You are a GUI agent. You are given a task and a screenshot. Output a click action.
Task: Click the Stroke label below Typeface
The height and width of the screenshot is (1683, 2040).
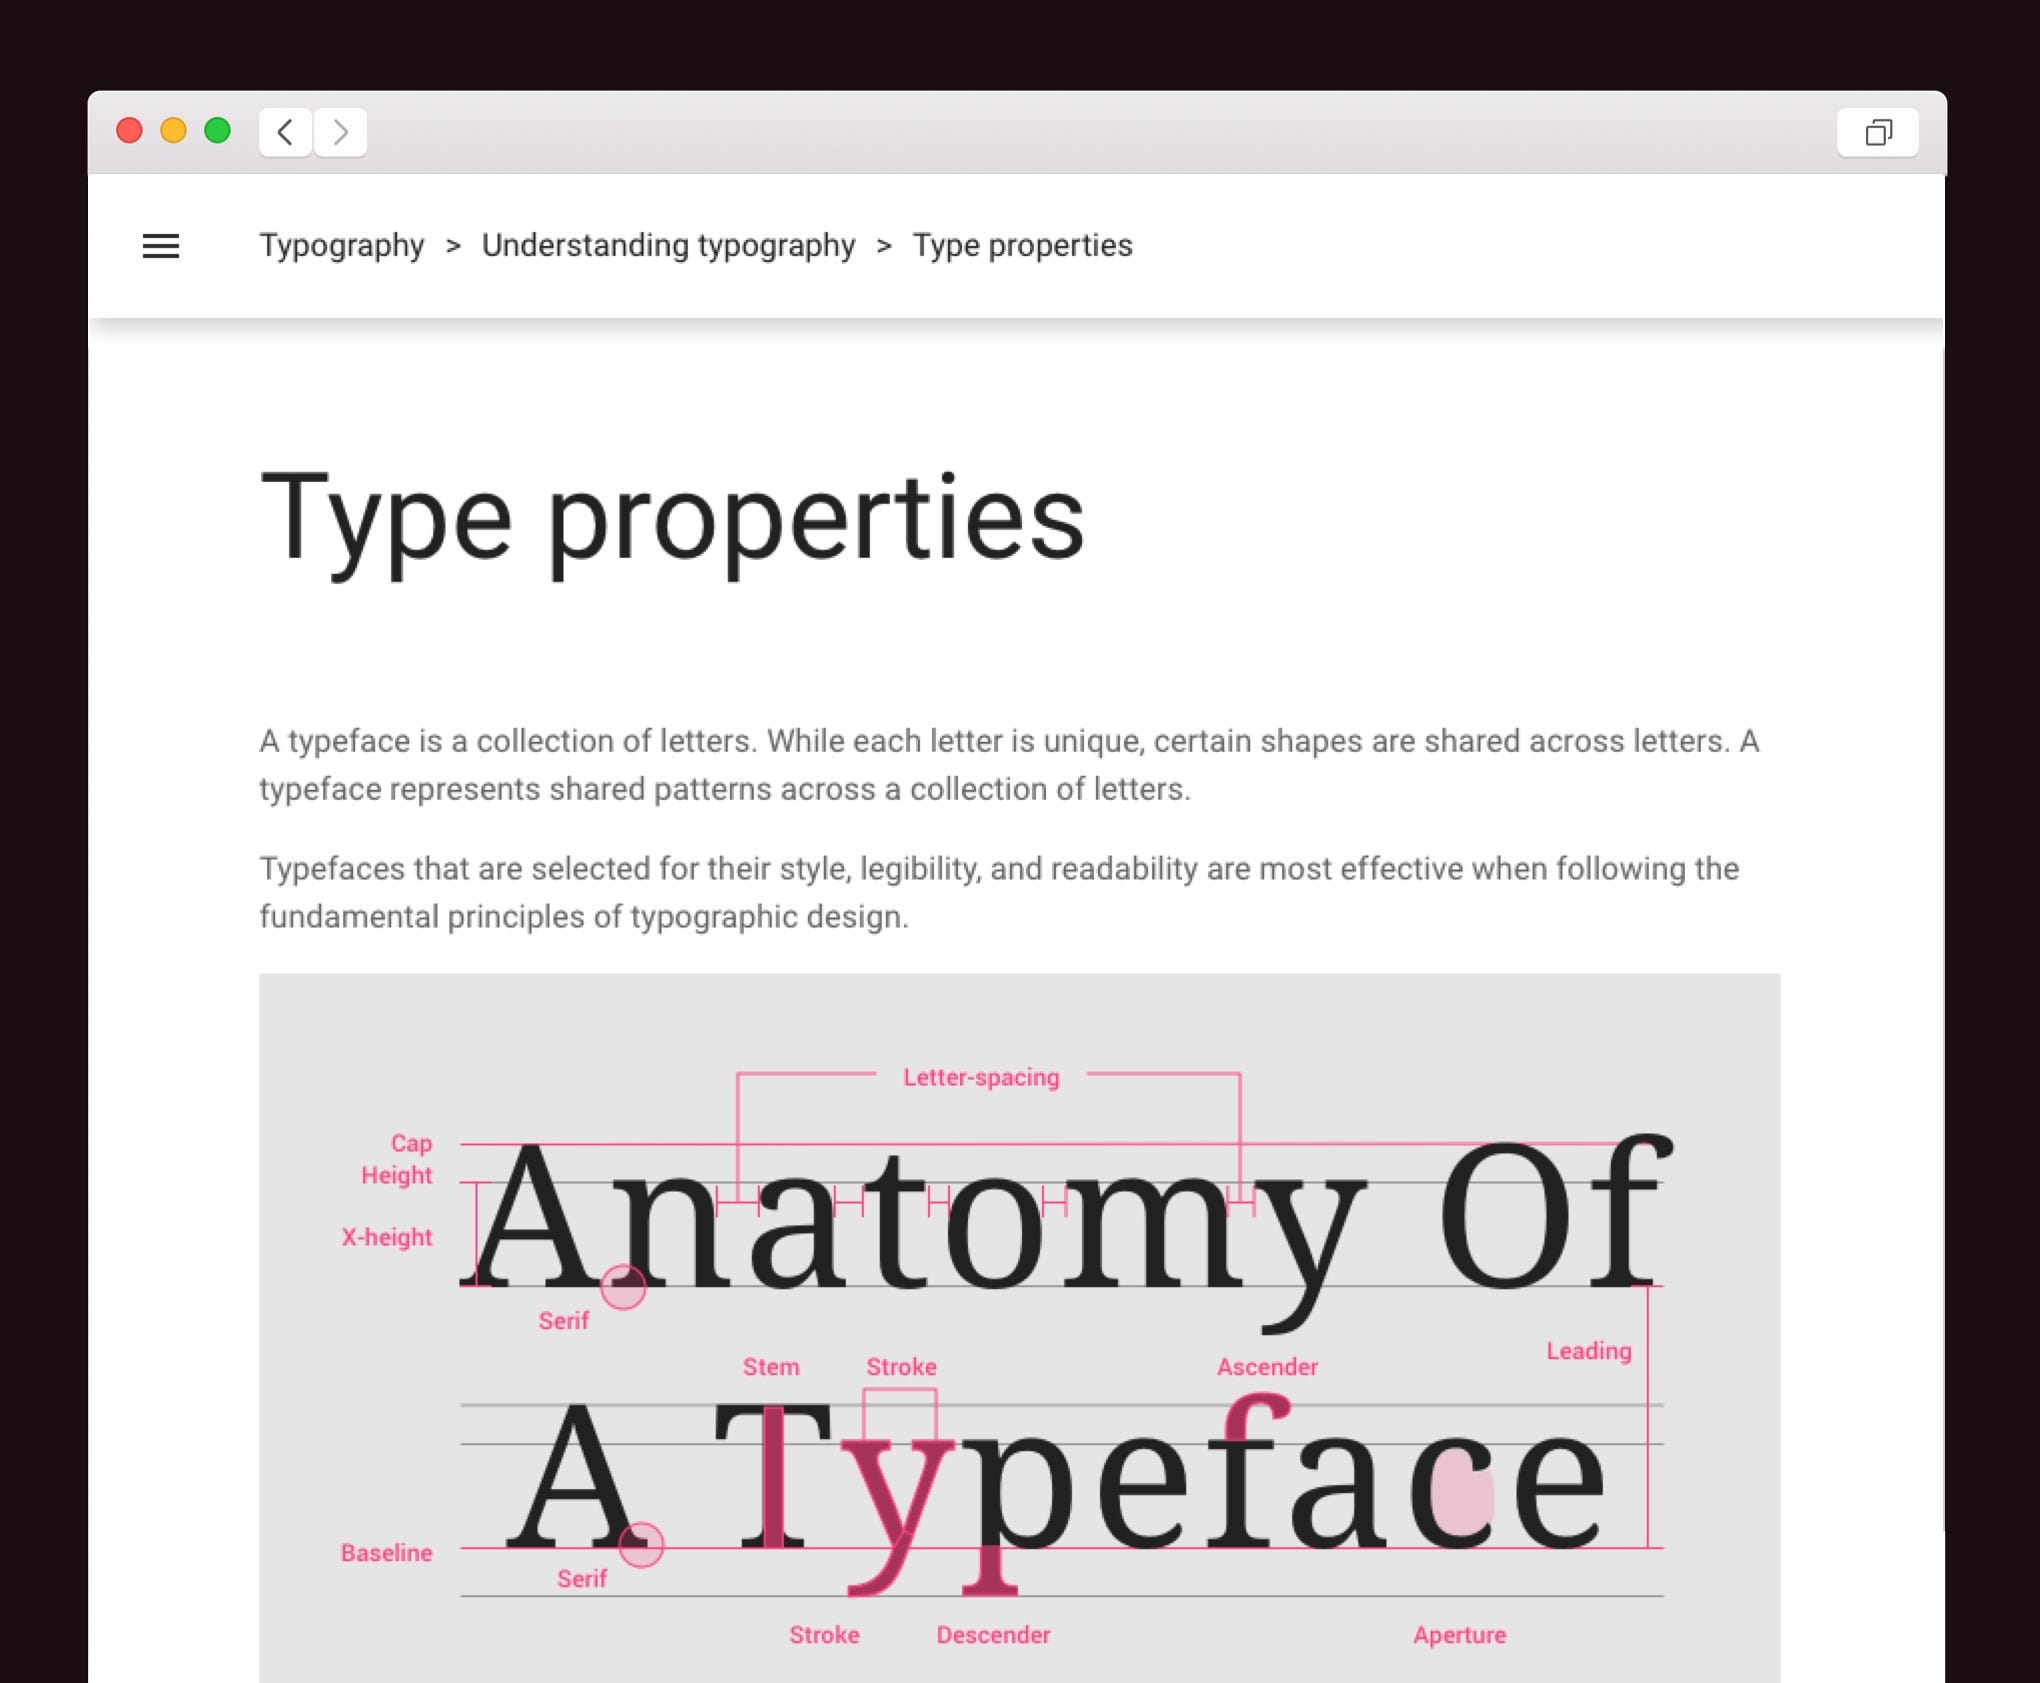pos(824,1635)
